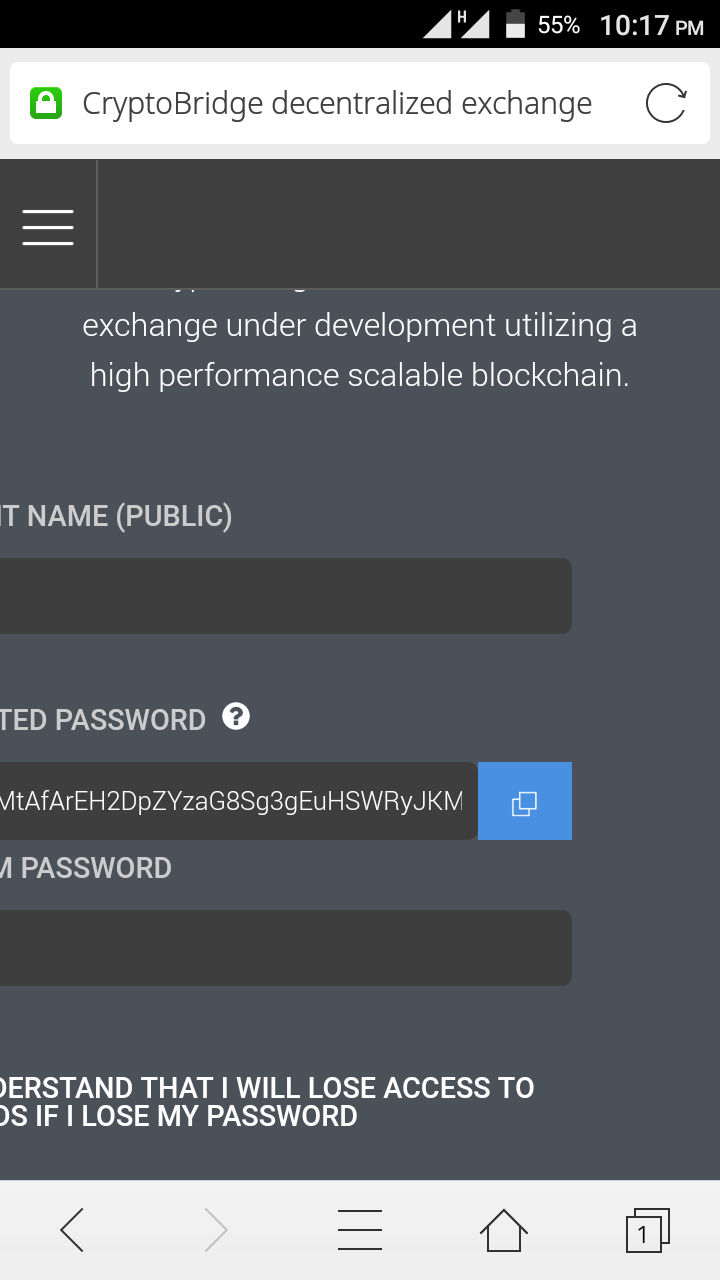Screen dimensions: 720x1280
Task: Focus the account name input field
Action: (x=286, y=596)
